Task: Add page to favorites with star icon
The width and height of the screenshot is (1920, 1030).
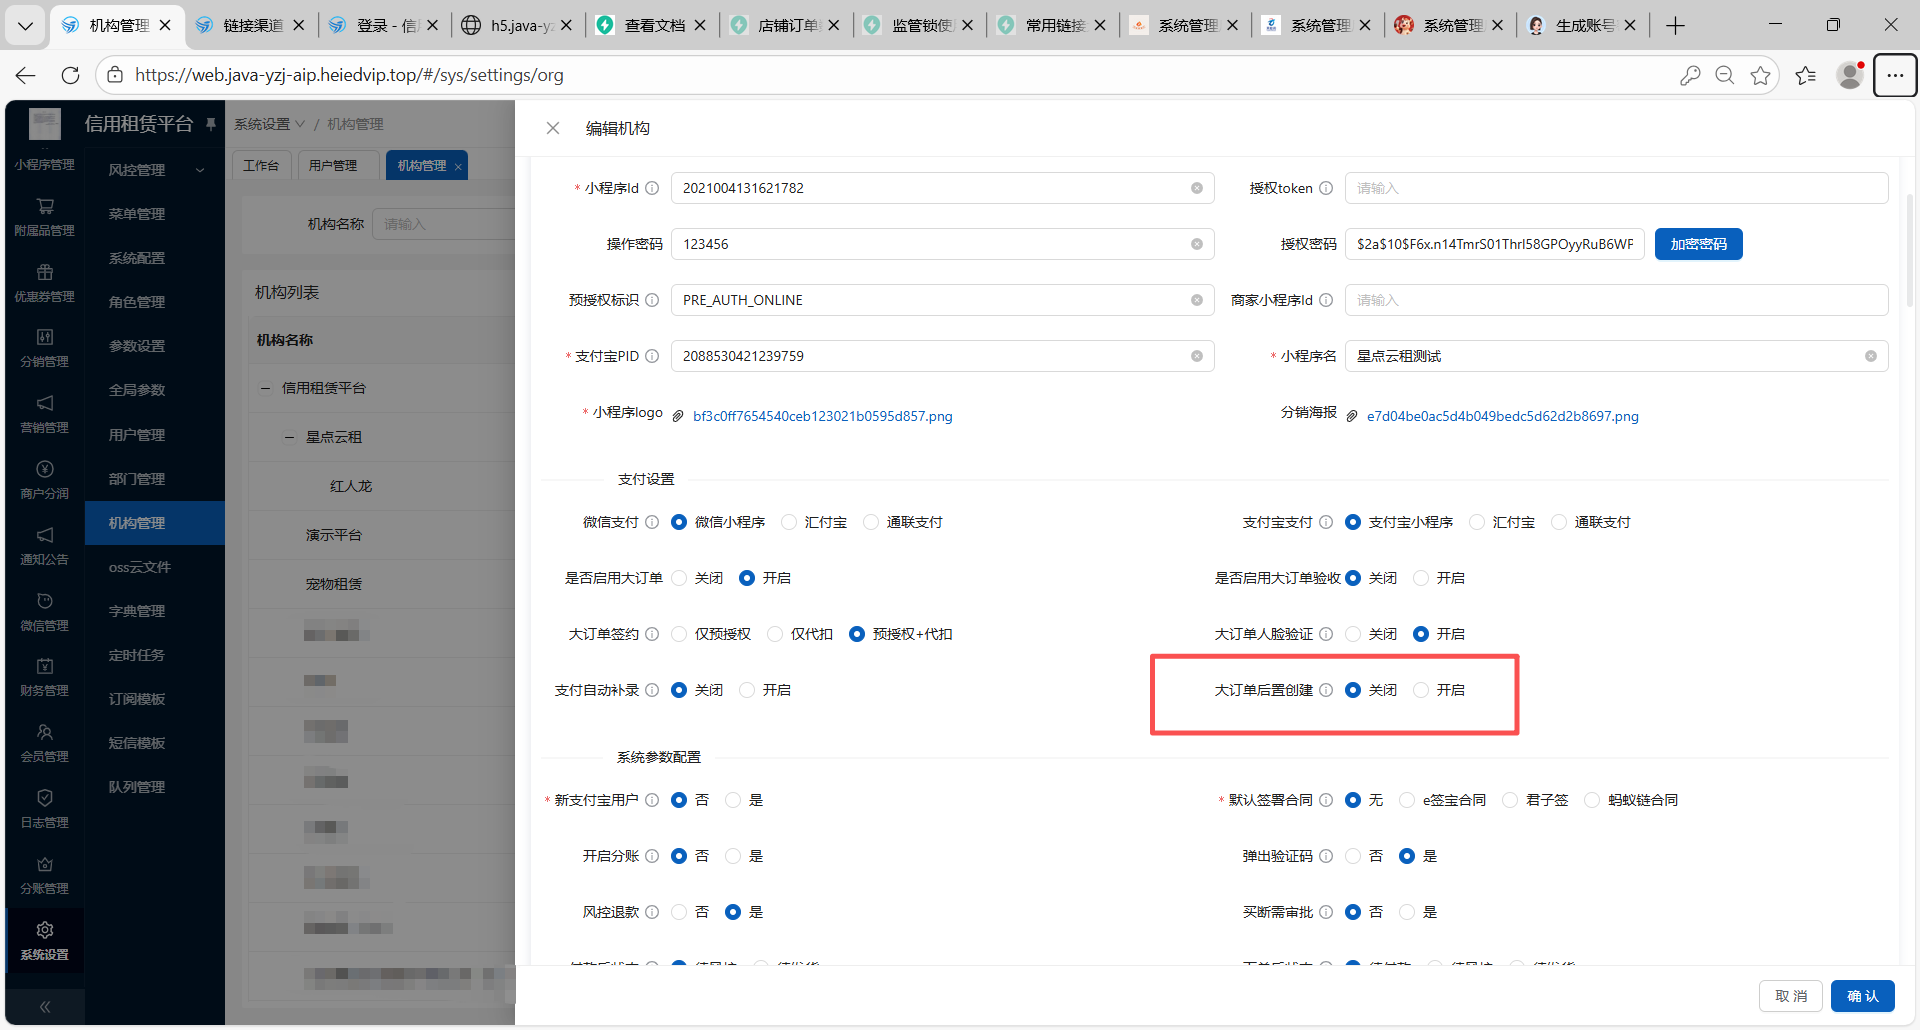Action: pyautogui.click(x=1760, y=75)
